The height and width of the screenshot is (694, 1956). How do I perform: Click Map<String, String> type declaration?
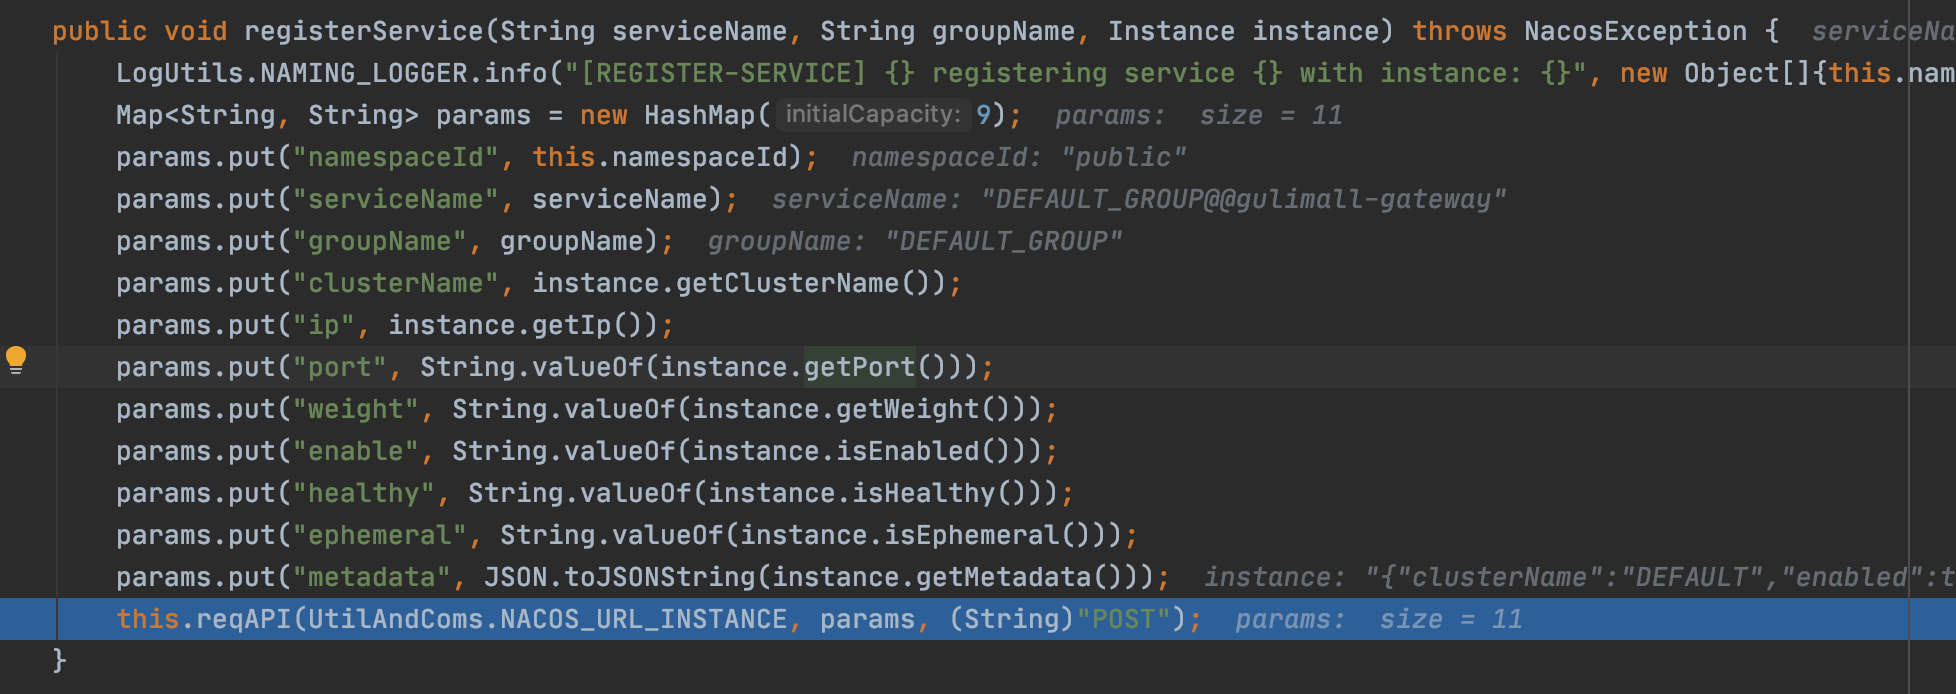click(x=268, y=115)
